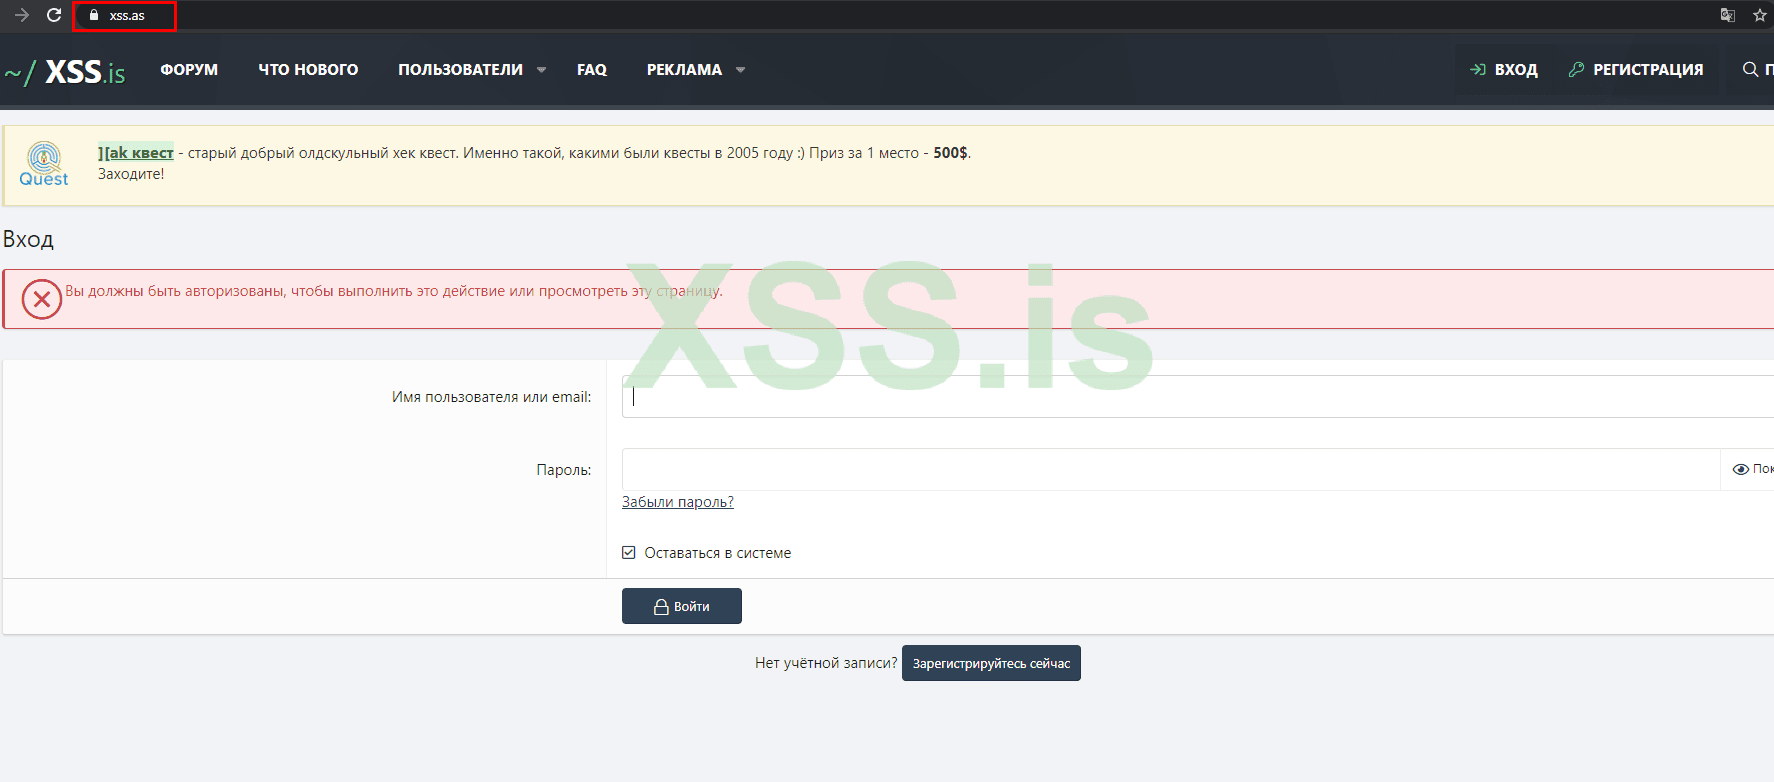The image size is (1774, 782).
Task: Click the XSS.is site logo
Action: 65,71
